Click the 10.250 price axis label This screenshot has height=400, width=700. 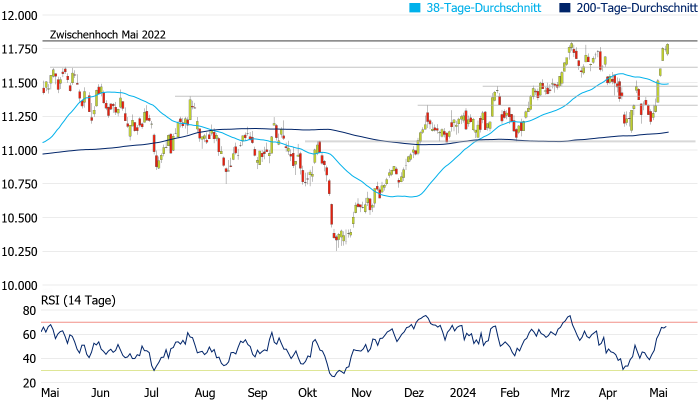19,252
